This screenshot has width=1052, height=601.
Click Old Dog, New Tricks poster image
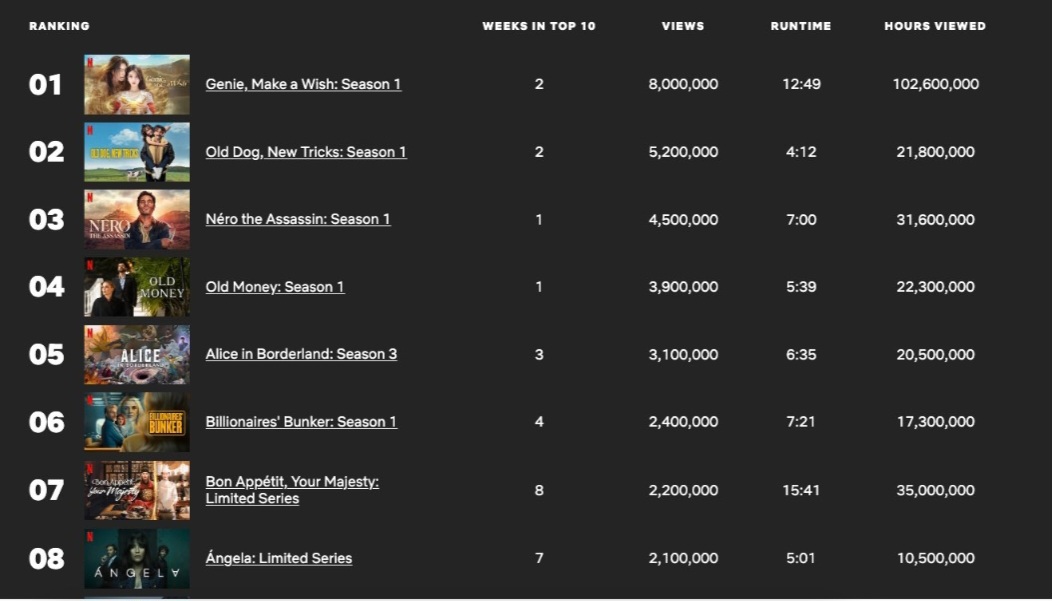point(137,152)
